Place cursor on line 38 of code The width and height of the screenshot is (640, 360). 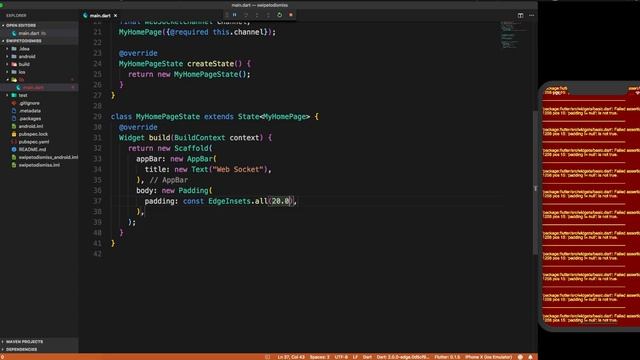coord(140,211)
